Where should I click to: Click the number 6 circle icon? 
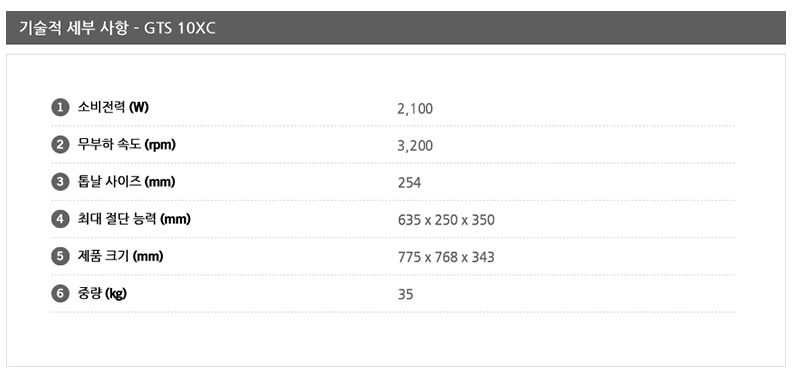click(60, 294)
